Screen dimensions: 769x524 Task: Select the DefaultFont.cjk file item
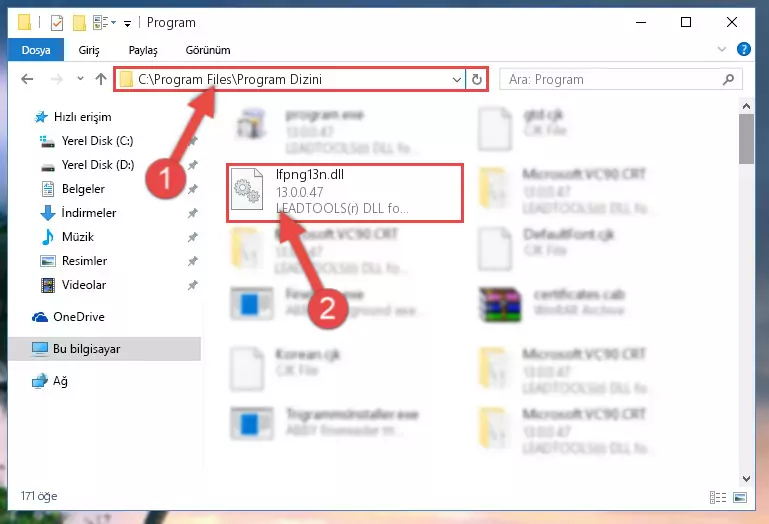click(x=546, y=248)
